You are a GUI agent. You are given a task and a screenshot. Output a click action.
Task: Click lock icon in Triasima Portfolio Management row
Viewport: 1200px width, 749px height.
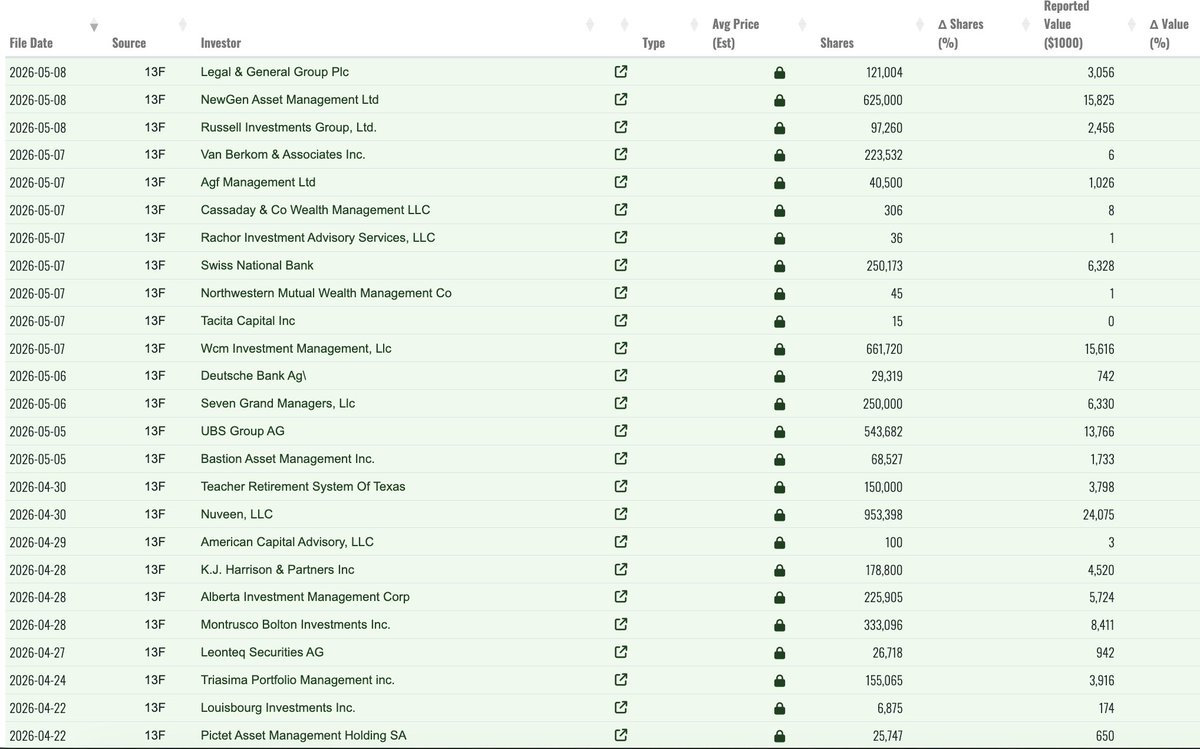click(780, 680)
